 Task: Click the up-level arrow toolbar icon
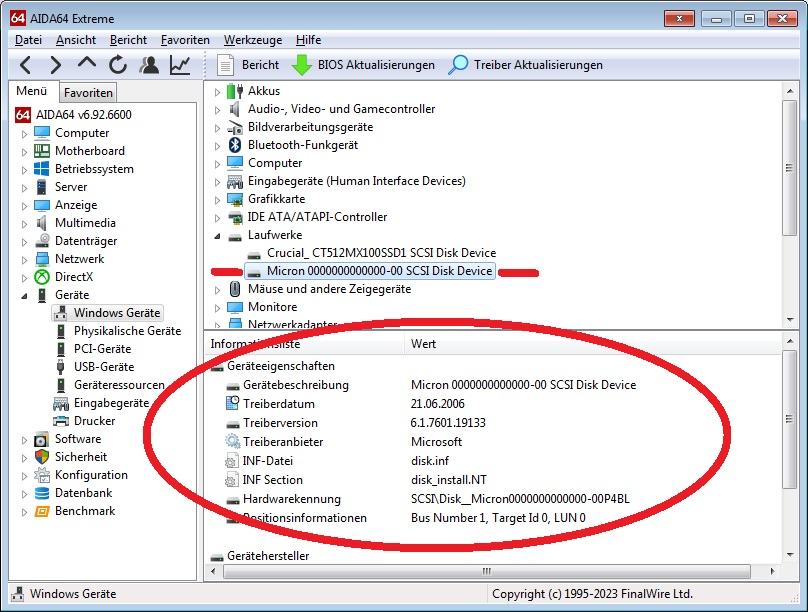[x=87, y=63]
